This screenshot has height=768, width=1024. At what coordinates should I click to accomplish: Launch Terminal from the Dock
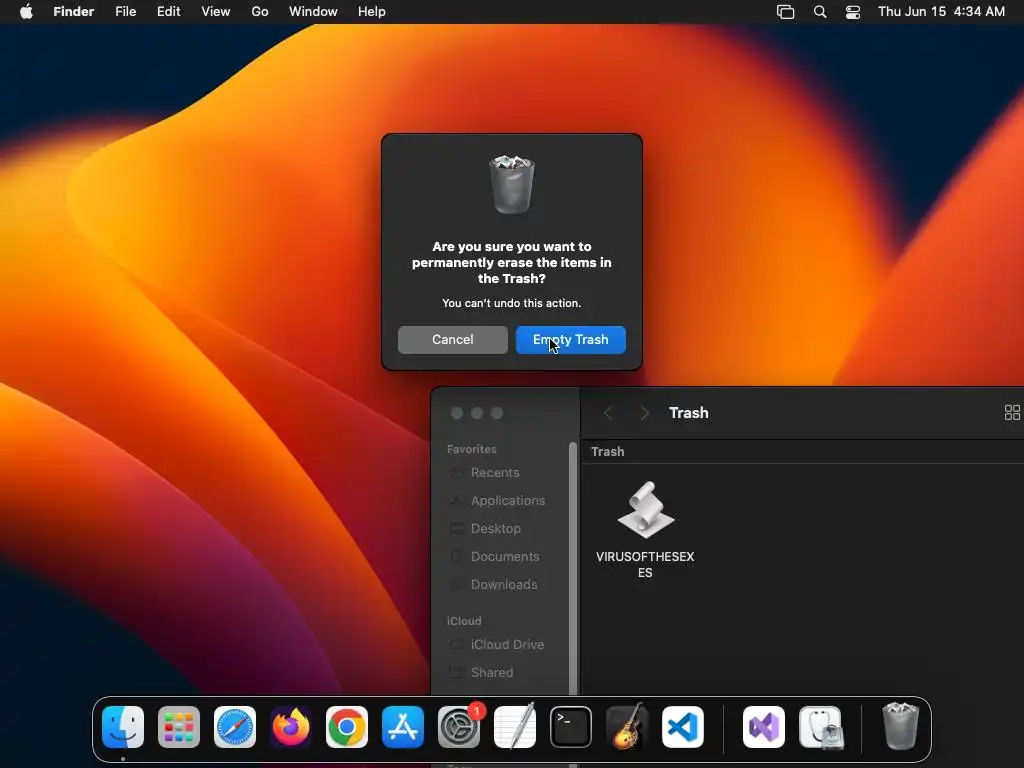click(x=571, y=727)
